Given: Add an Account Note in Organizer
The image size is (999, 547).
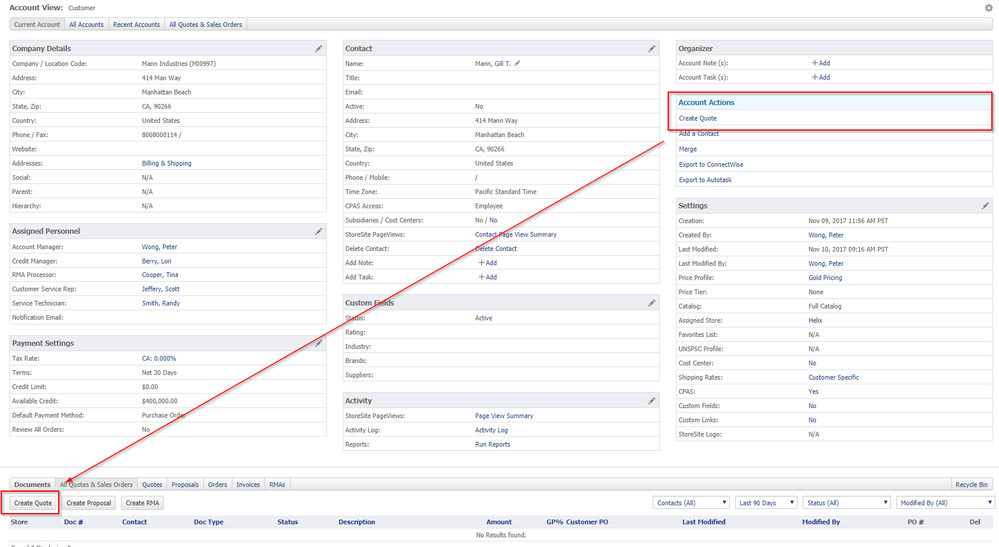Looking at the screenshot, I should (x=820, y=63).
